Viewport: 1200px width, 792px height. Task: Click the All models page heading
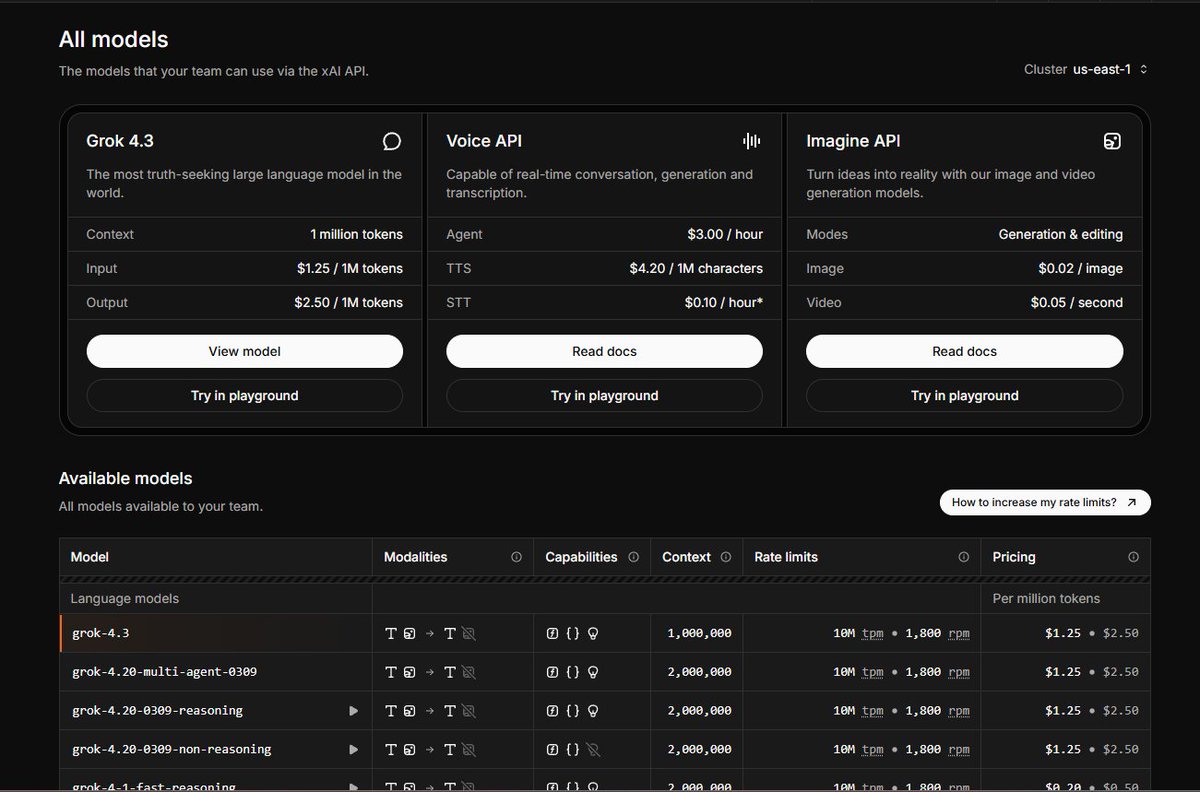coord(113,39)
